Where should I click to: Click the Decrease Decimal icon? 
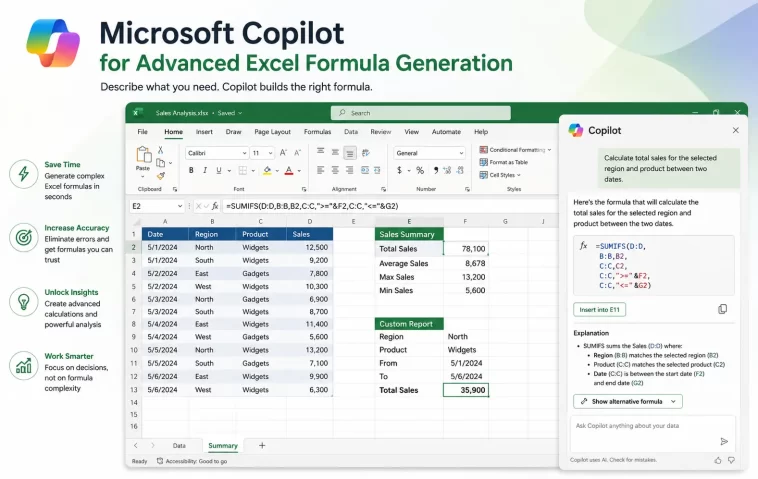point(460,170)
